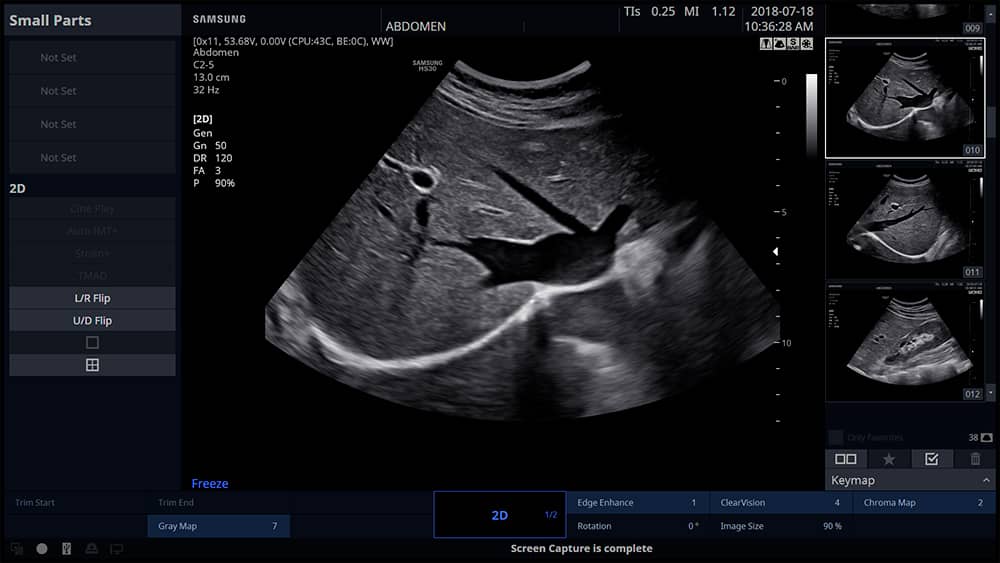Open the Gray Map setting
The width and height of the screenshot is (1000, 563).
pyautogui.click(x=217, y=526)
